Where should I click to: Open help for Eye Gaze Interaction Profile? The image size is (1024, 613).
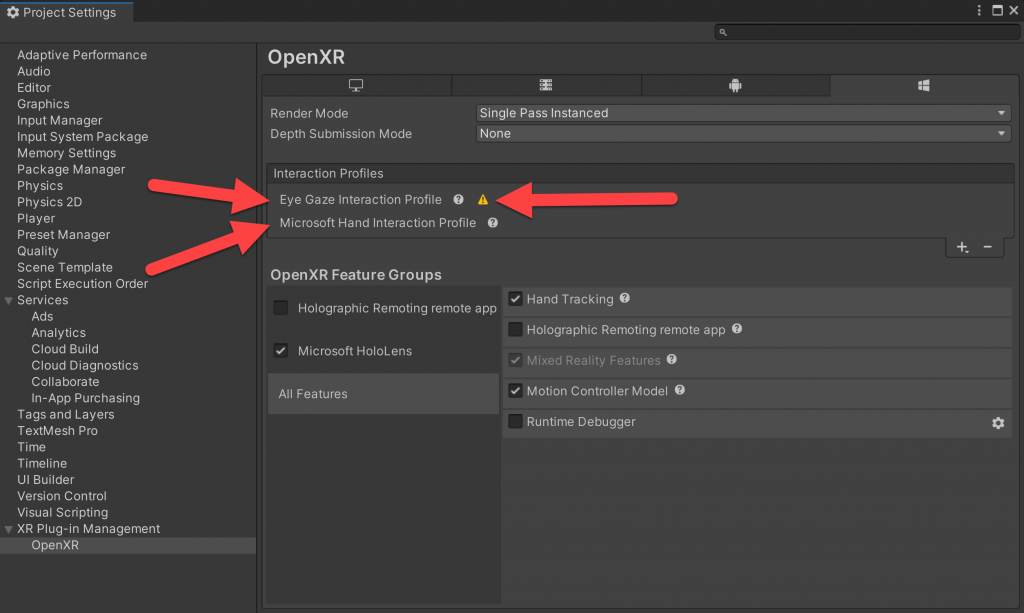[x=458, y=199]
